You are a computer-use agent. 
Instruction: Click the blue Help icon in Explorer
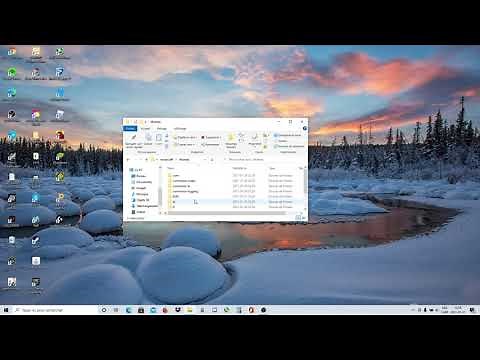tap(305, 128)
